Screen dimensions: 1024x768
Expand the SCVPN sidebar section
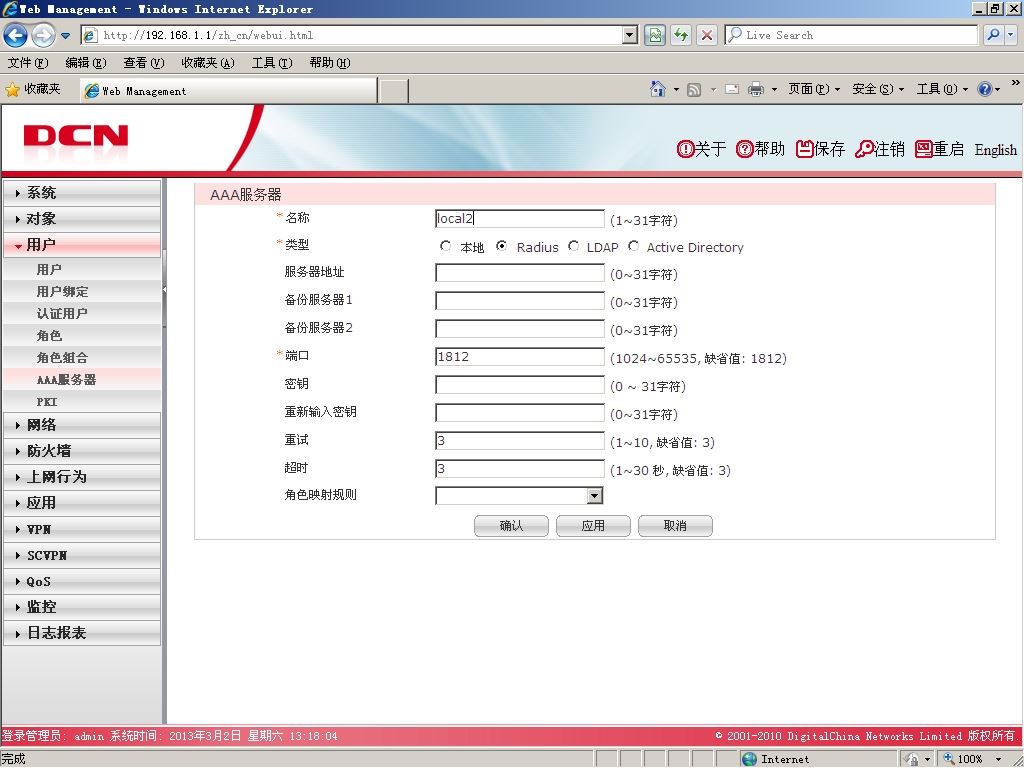[82, 556]
